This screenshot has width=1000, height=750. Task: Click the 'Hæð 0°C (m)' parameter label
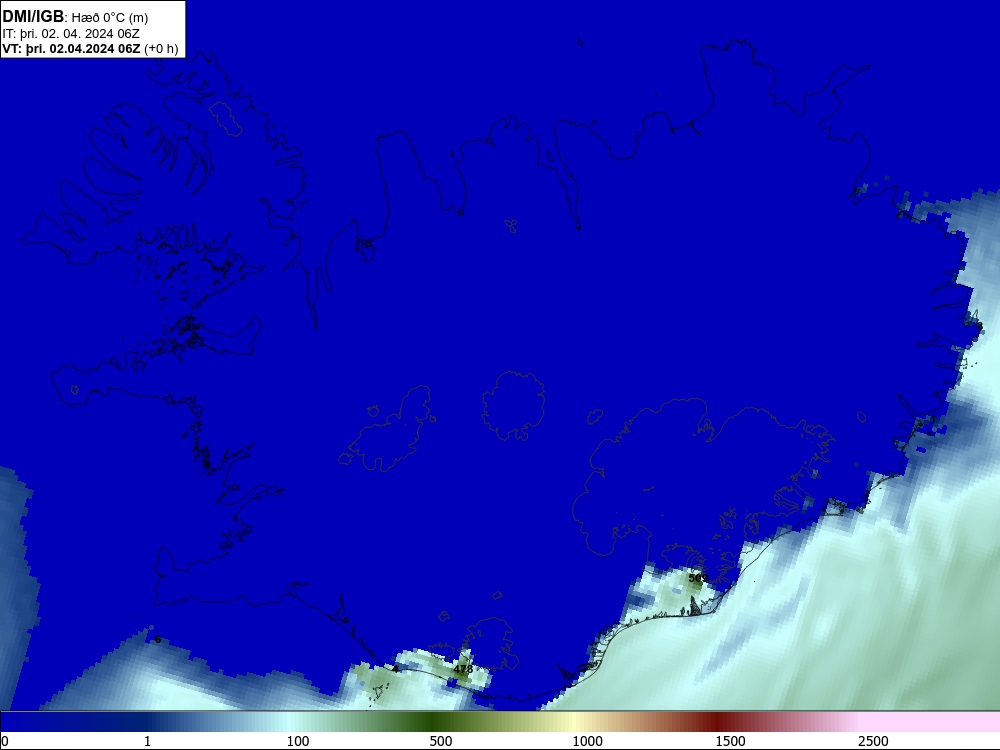tap(110, 18)
